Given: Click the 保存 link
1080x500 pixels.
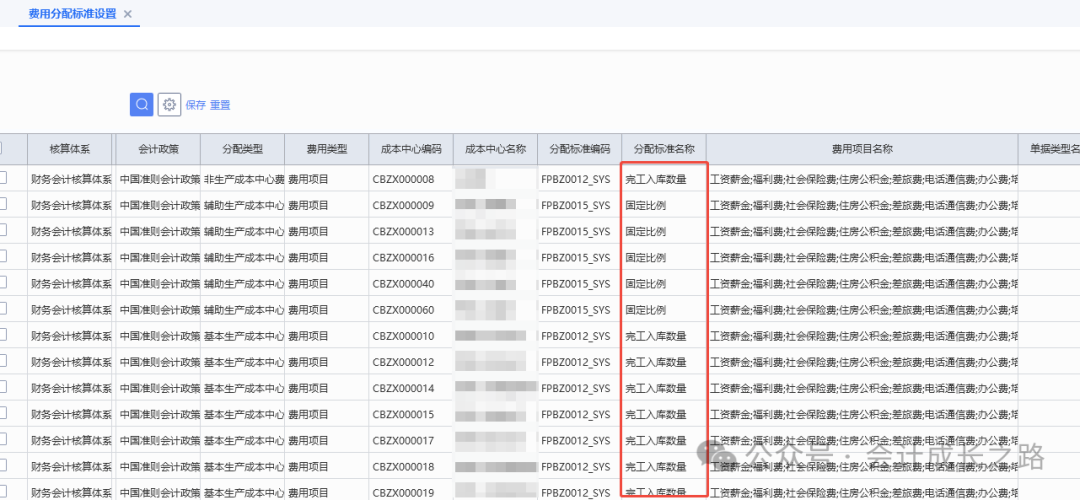Looking at the screenshot, I should click(x=195, y=105).
